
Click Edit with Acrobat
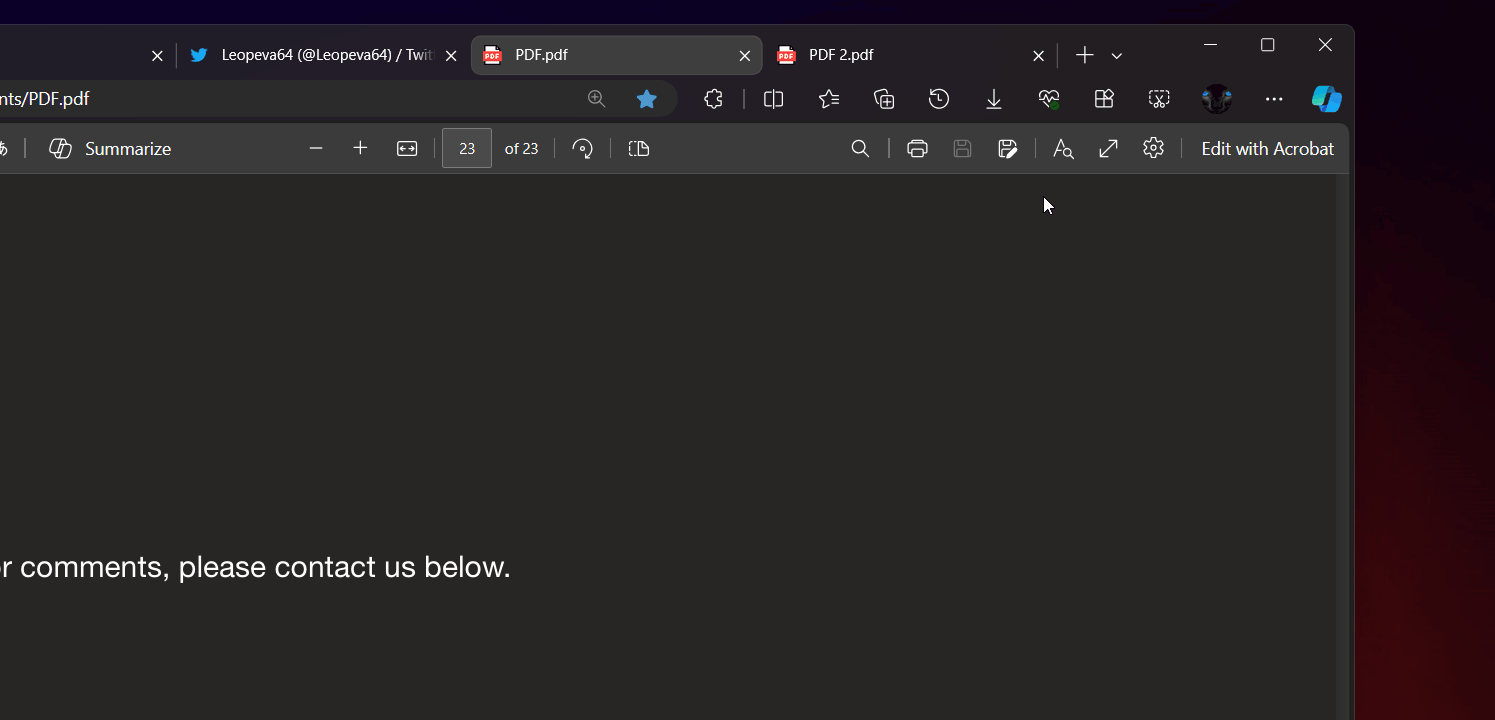(x=1267, y=149)
